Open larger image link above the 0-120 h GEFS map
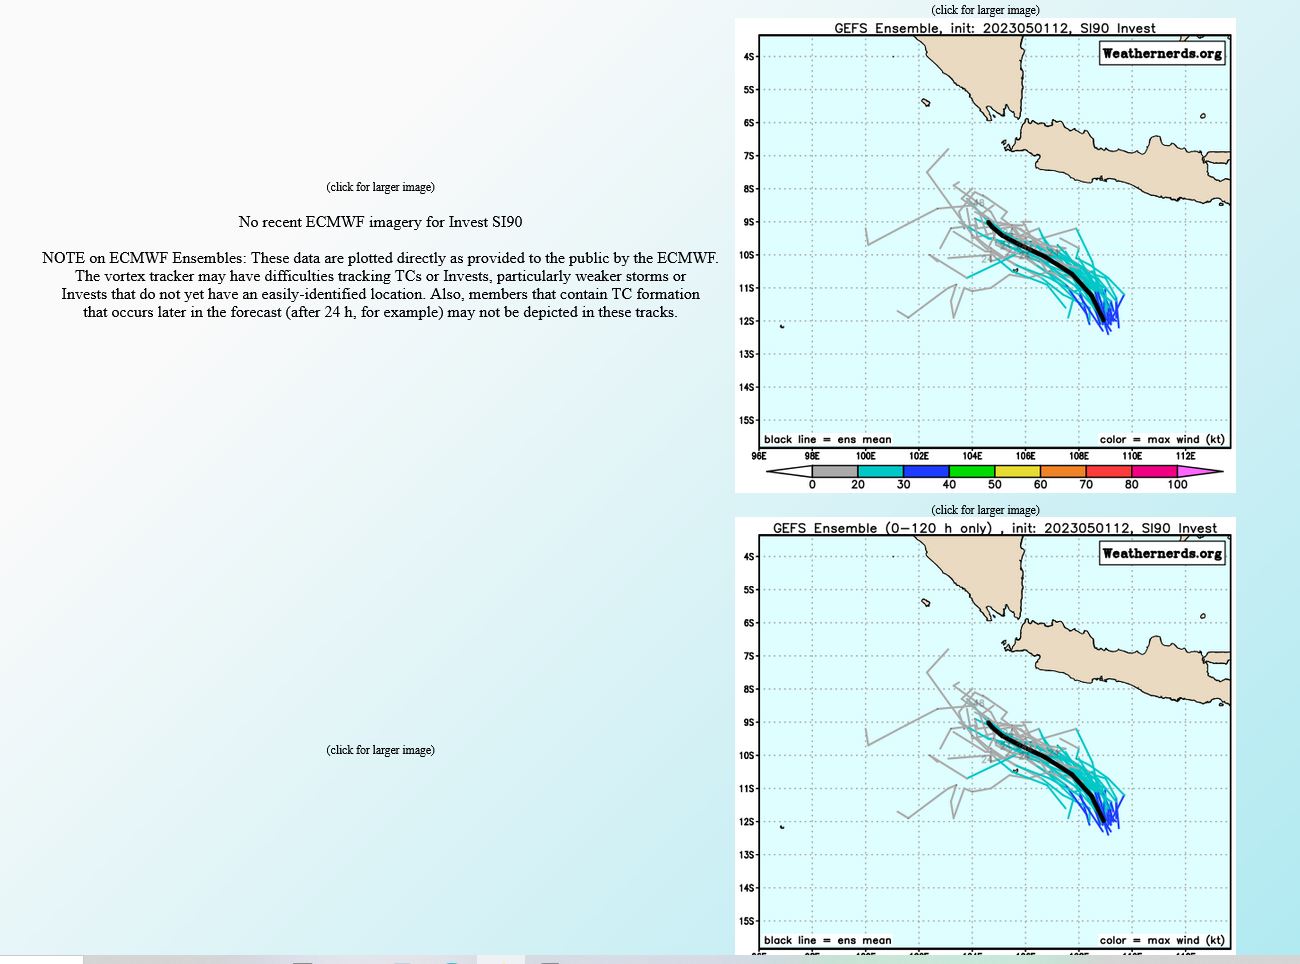 (x=985, y=510)
